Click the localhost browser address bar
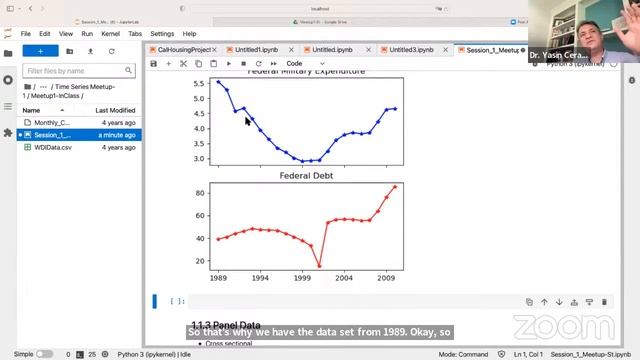The image size is (640, 360). click(x=320, y=9)
